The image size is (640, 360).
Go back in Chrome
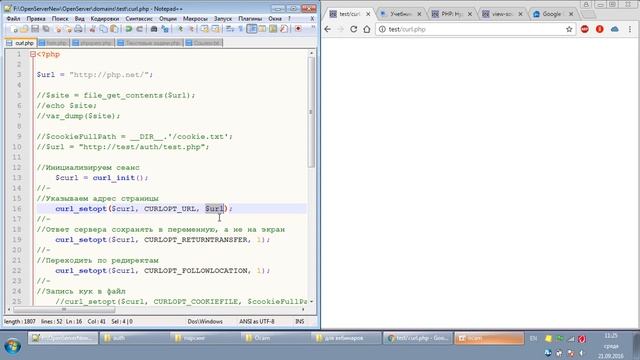(327, 29)
